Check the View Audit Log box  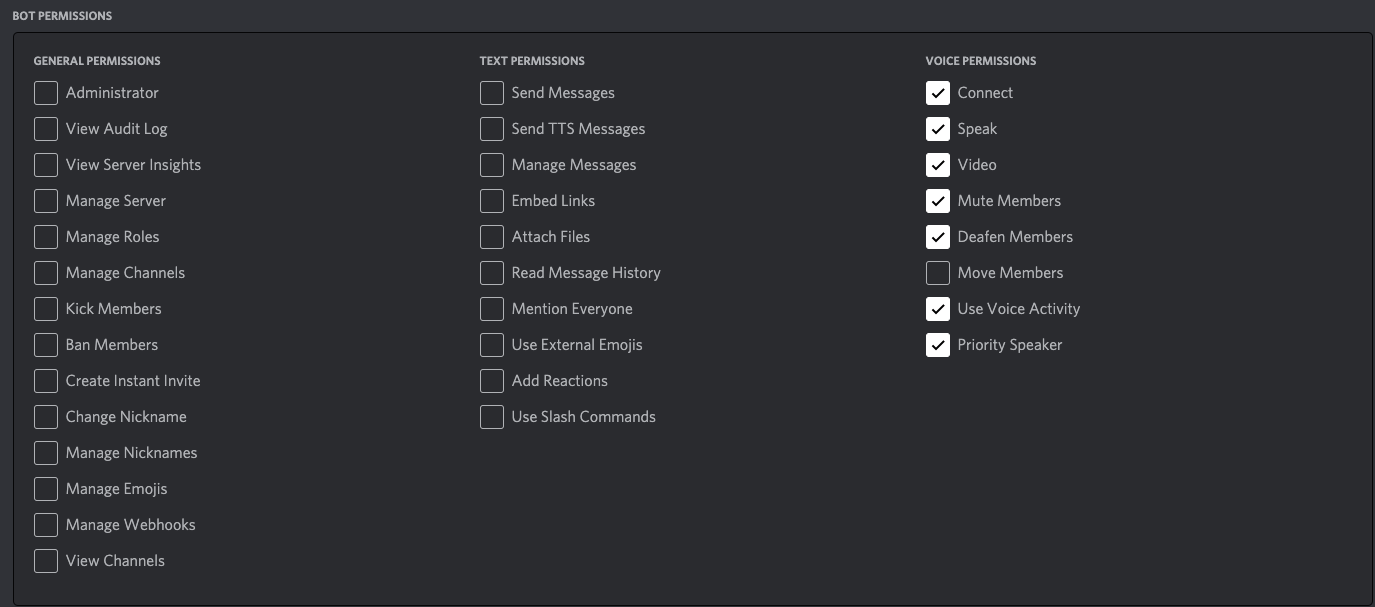click(46, 129)
